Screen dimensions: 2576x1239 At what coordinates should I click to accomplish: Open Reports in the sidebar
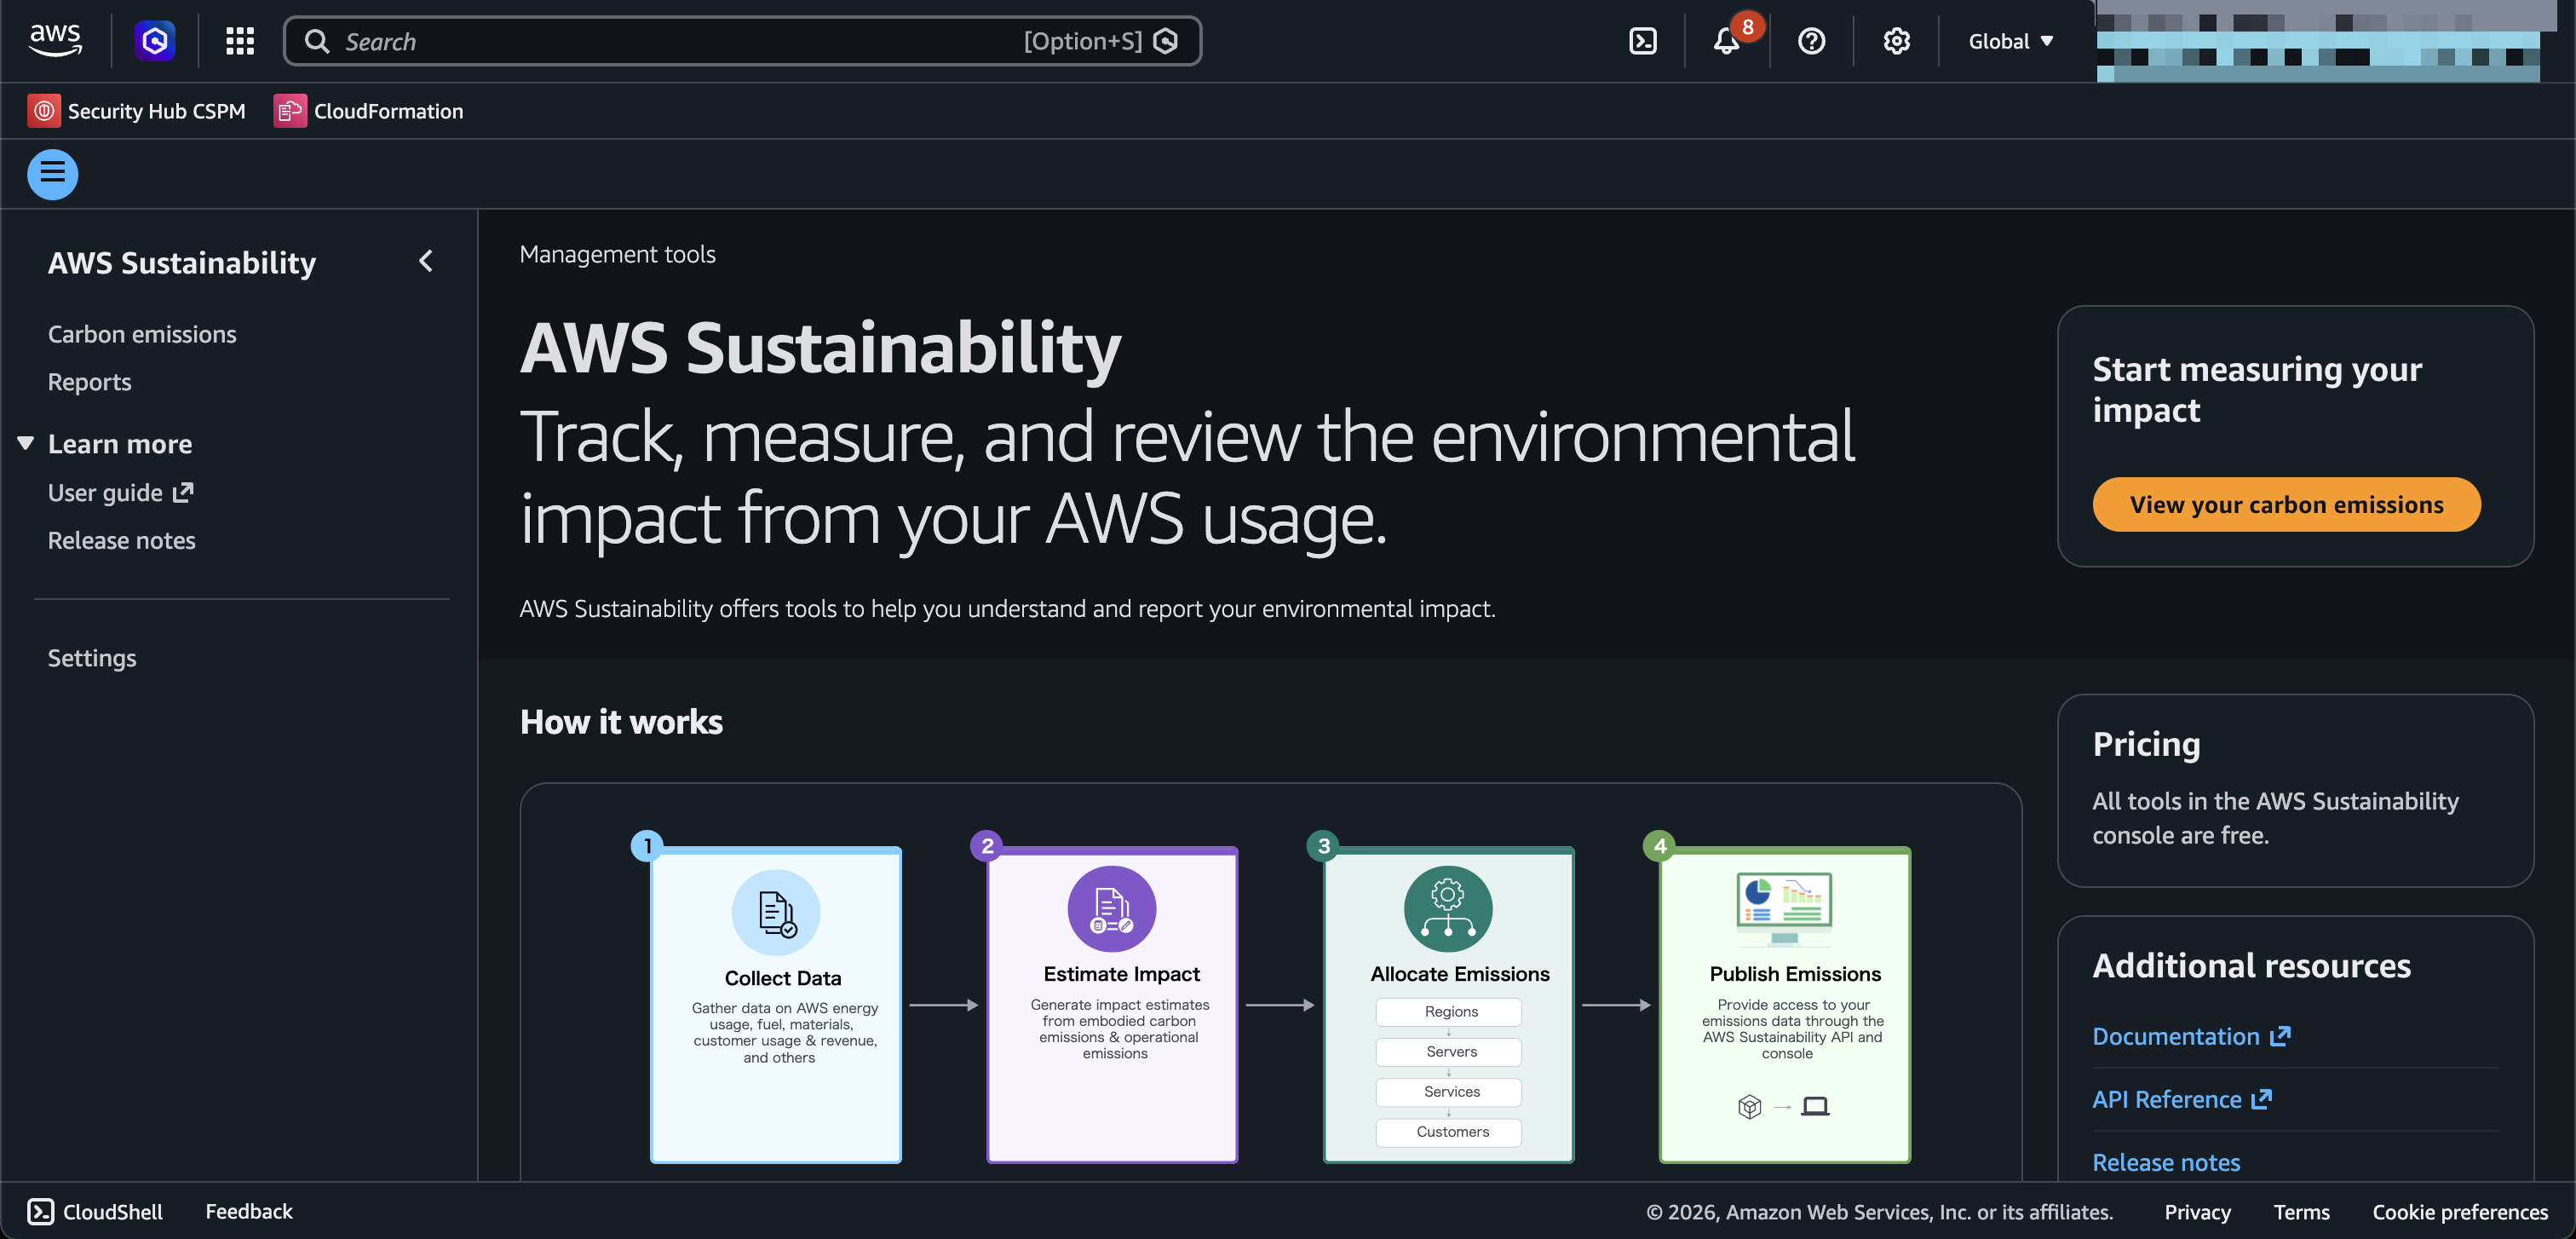(x=89, y=382)
